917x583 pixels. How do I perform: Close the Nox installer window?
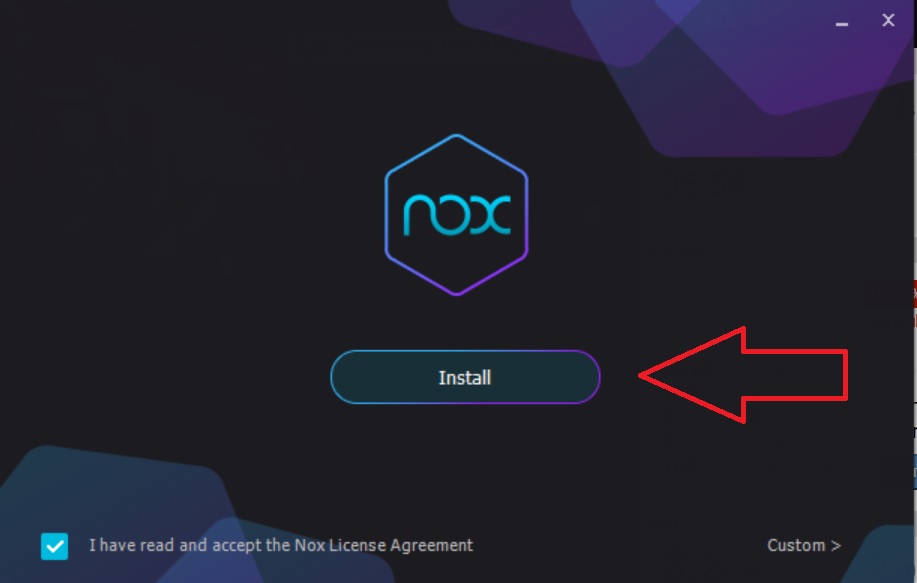(888, 20)
